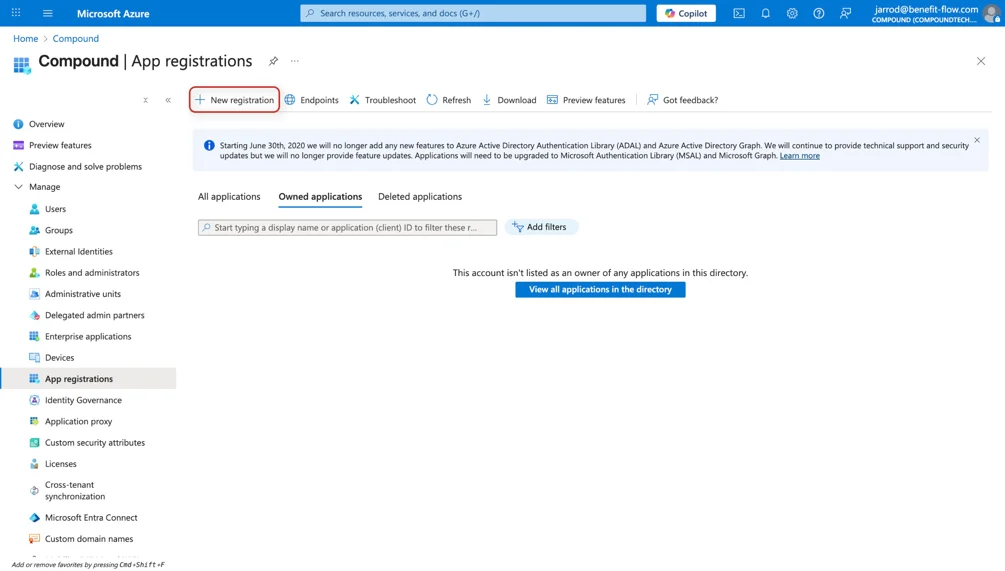Download the application list
This screenshot has height=571, width=1005.
pyautogui.click(x=510, y=100)
